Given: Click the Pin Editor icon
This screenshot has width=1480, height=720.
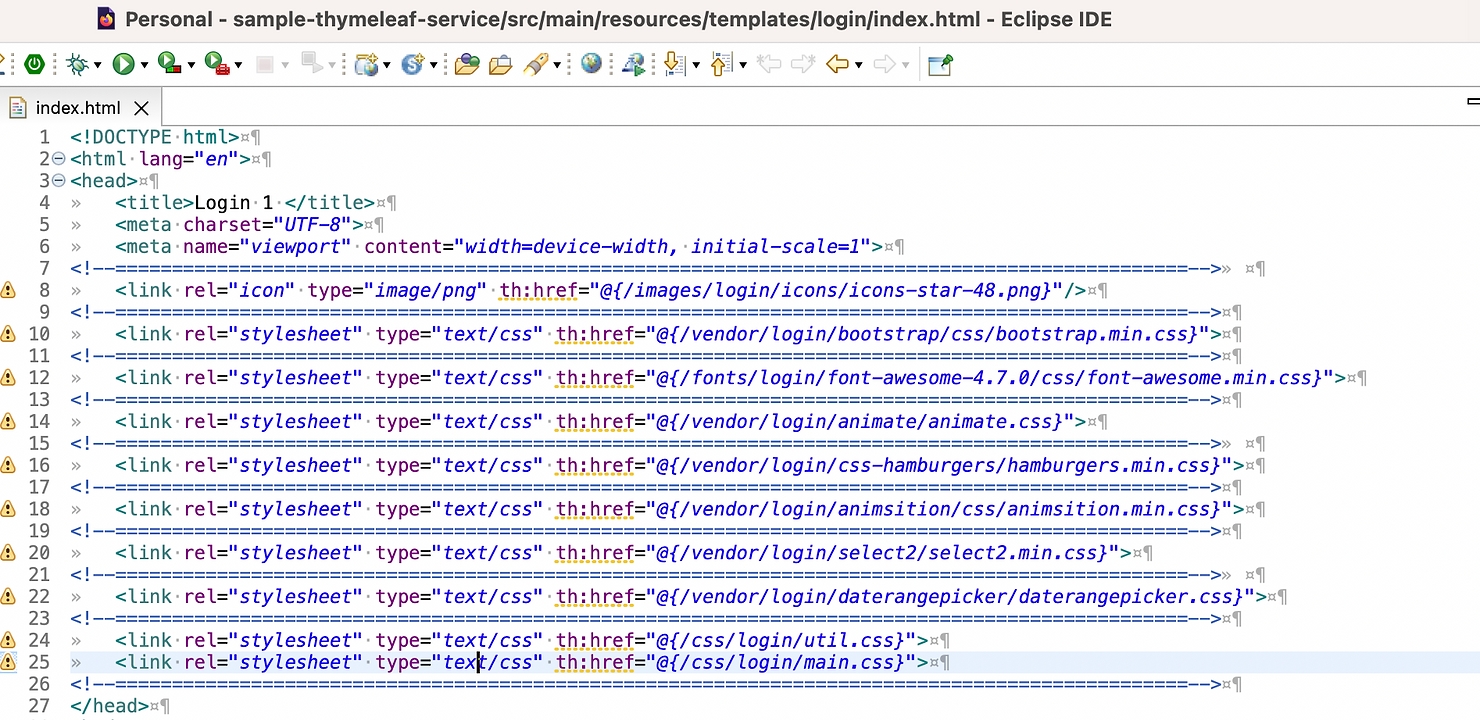Looking at the screenshot, I should [940, 65].
